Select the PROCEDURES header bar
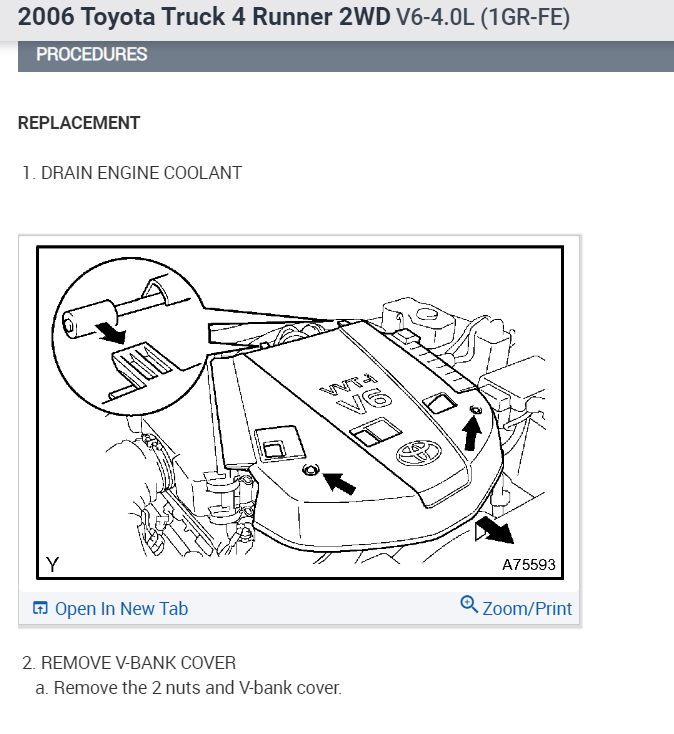This screenshot has width=674, height=734. coord(346,56)
